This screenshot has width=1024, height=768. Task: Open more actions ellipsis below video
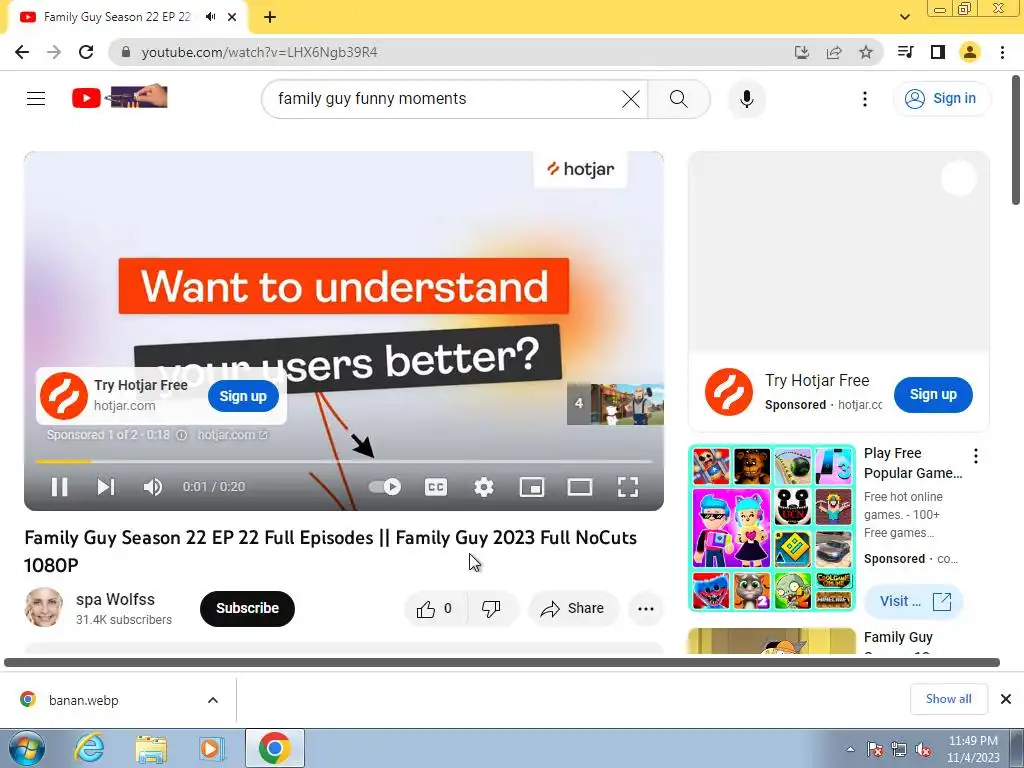pos(646,609)
